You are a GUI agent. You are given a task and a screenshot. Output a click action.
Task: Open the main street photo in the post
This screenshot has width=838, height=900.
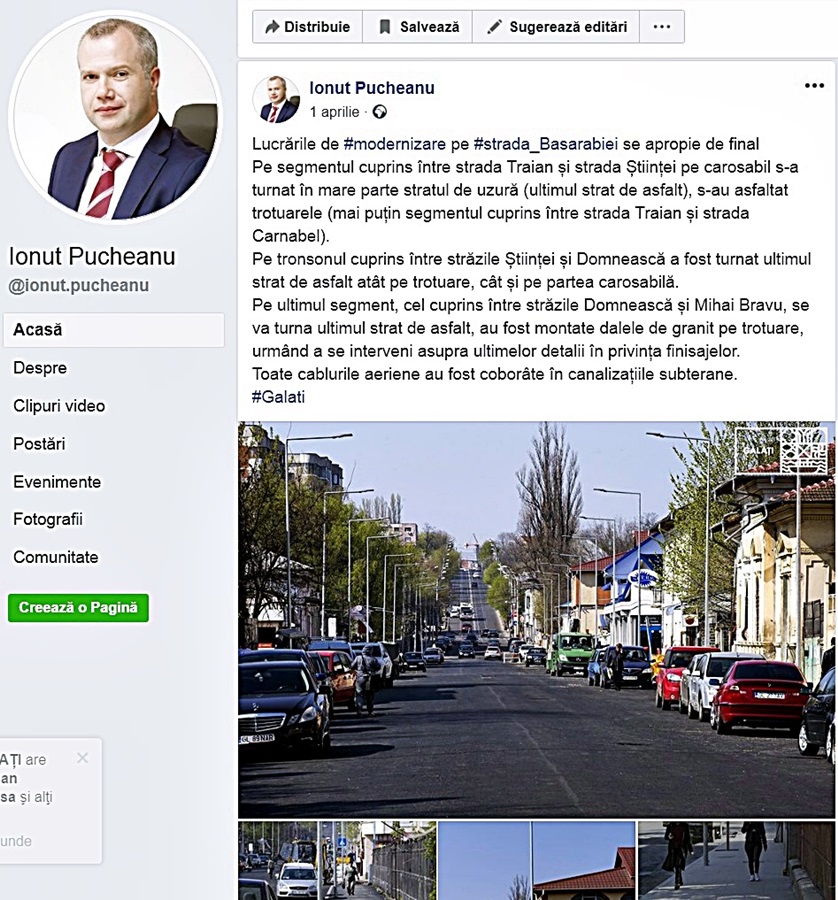(x=536, y=620)
